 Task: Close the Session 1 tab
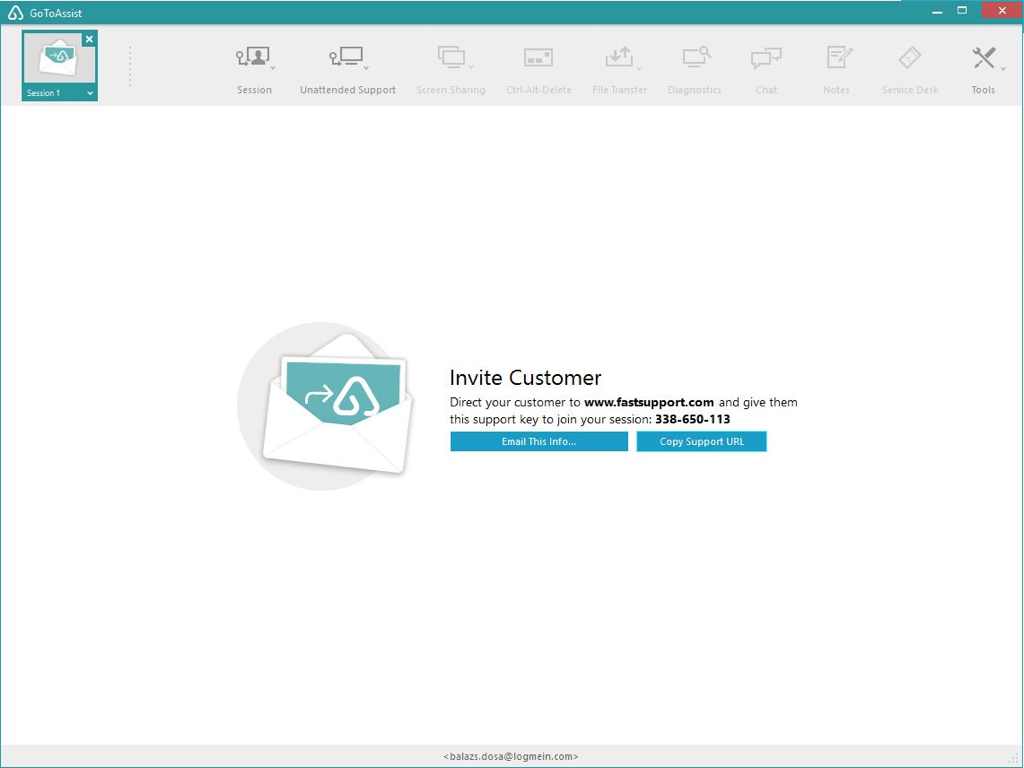tap(89, 39)
